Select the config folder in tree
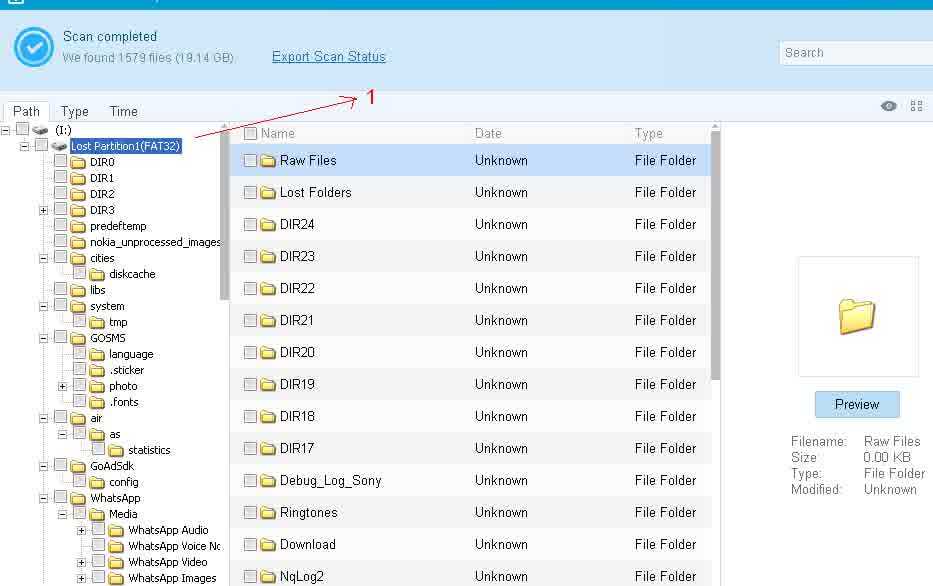Image resolution: width=933 pixels, height=586 pixels. coord(124,482)
